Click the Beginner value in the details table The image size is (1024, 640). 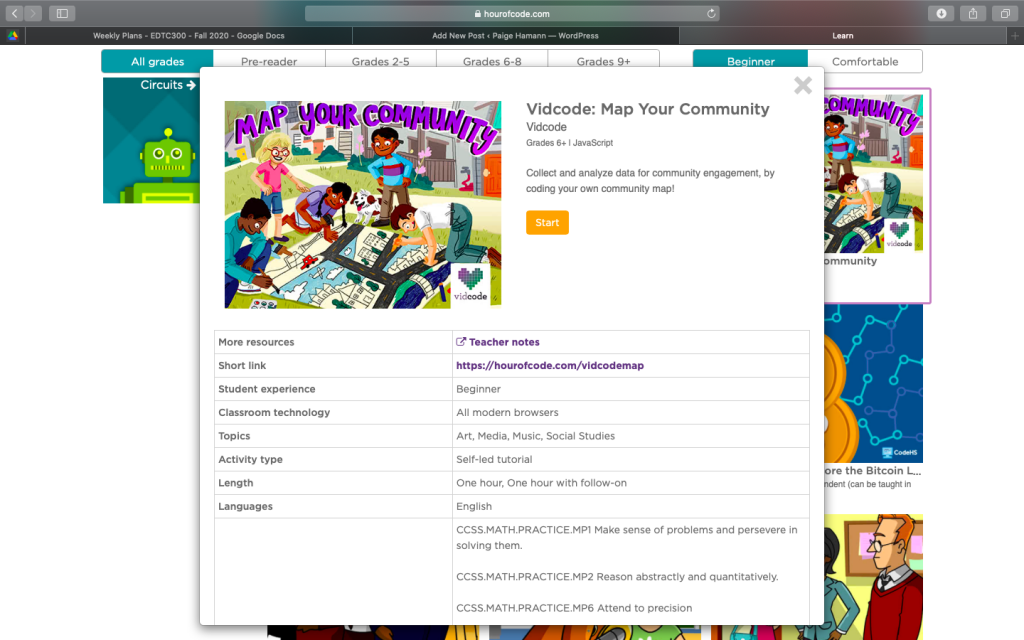[x=478, y=389]
